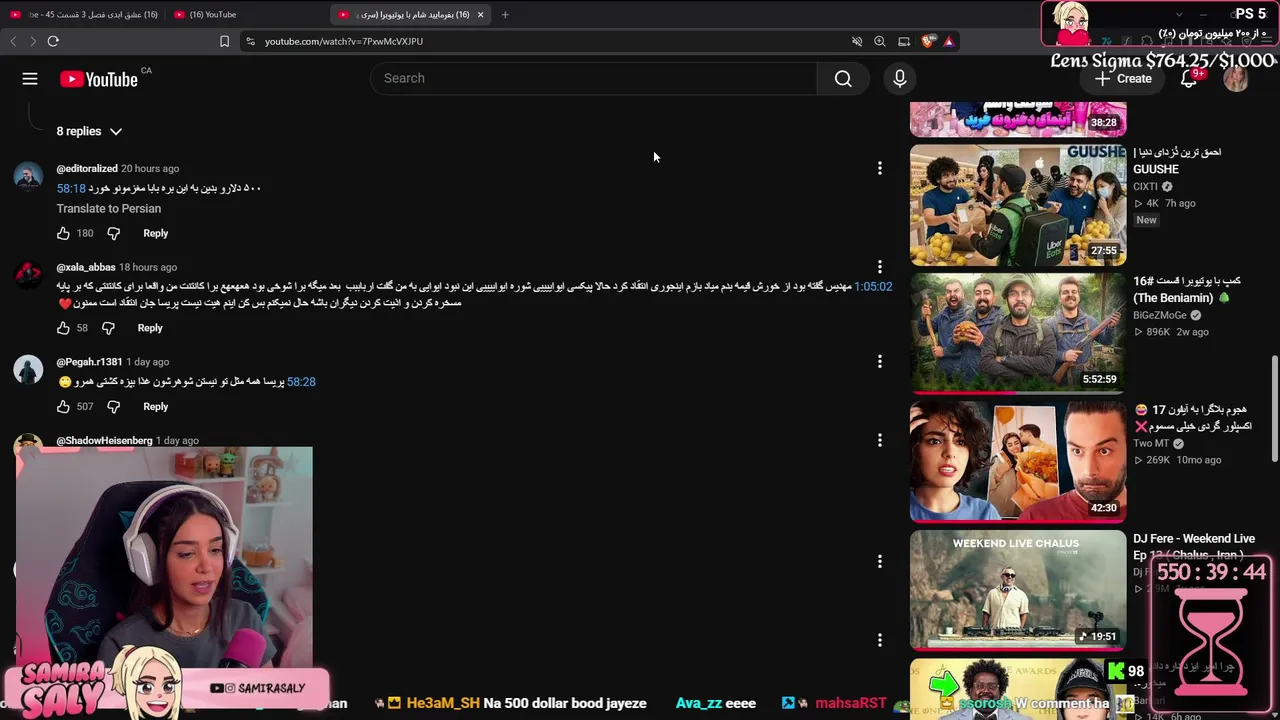Reply to the @Pegah.r1381 comment
Image resolution: width=1280 pixels, height=720 pixels.
tap(155, 407)
